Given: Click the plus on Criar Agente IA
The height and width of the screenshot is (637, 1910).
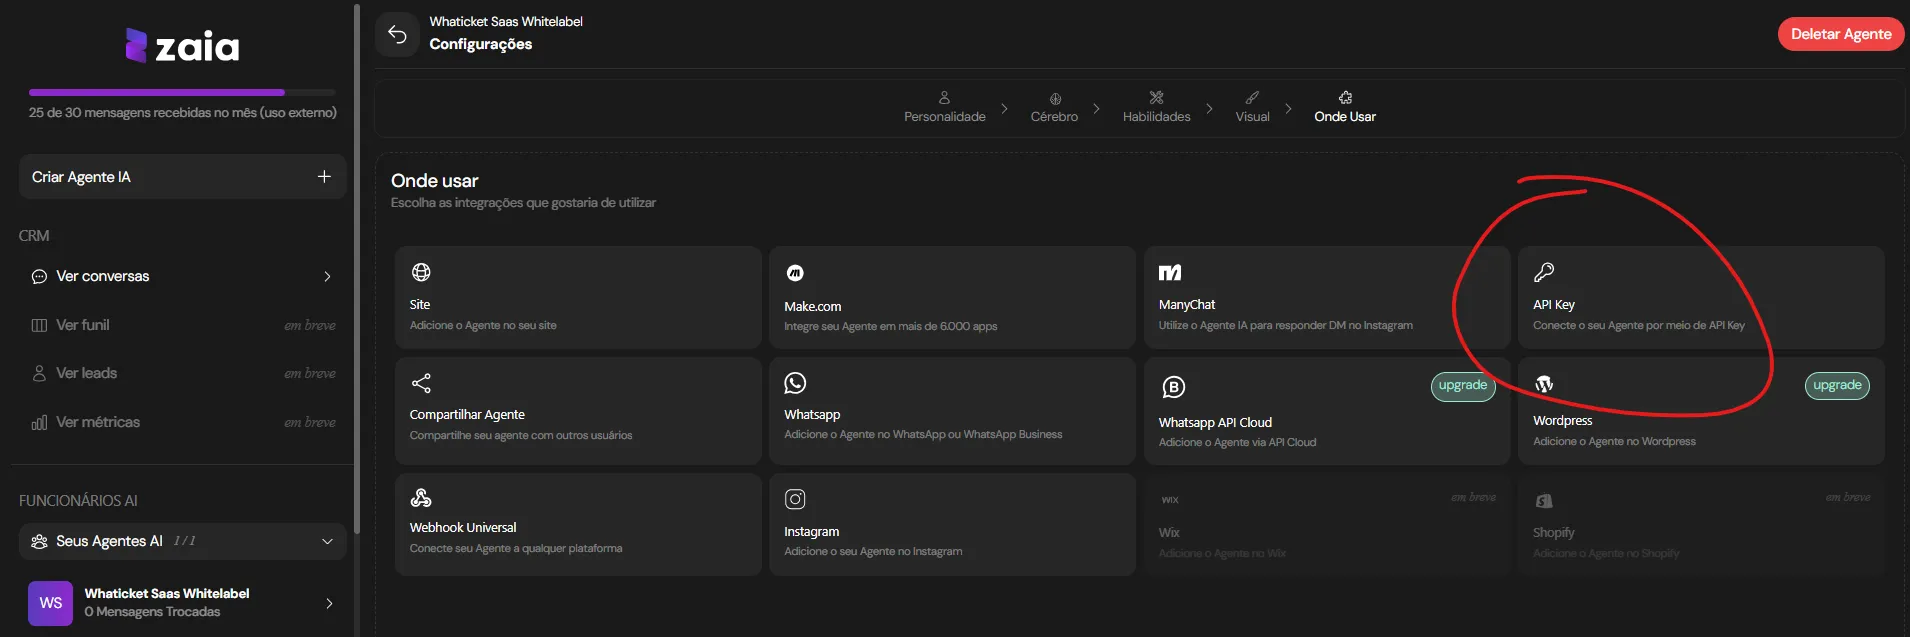Looking at the screenshot, I should point(324,176).
